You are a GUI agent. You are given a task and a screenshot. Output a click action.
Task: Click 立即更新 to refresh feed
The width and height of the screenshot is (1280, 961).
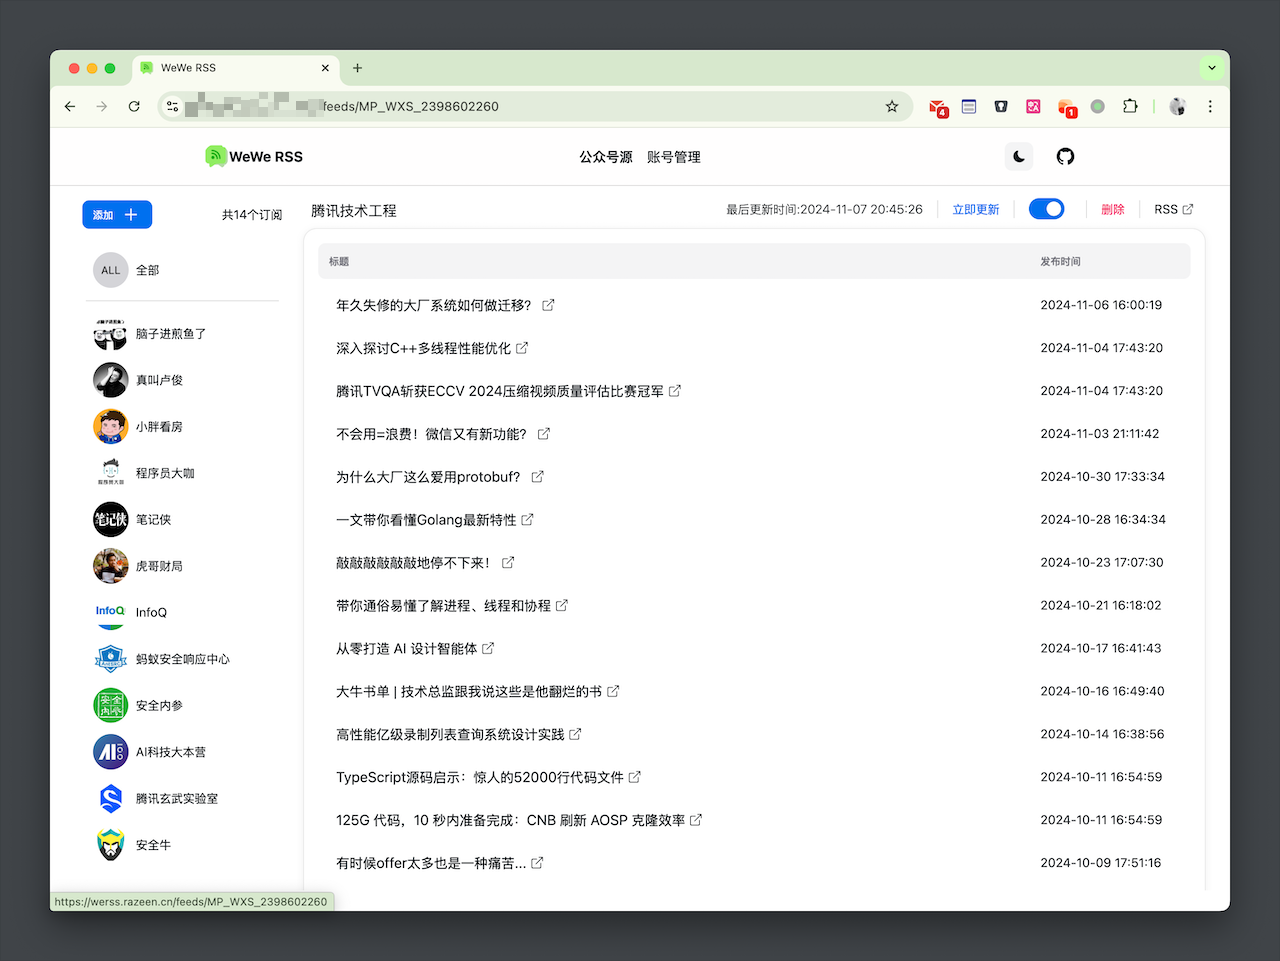pyautogui.click(x=976, y=210)
